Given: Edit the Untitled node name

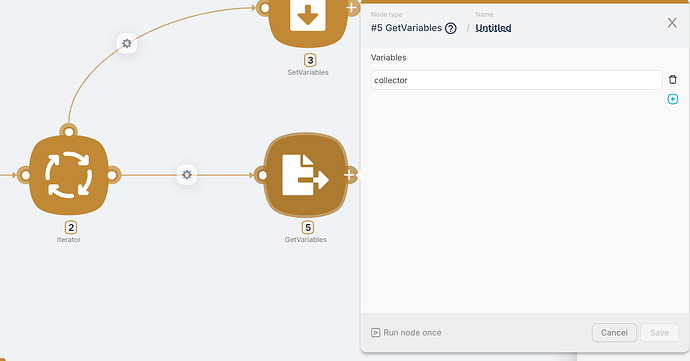Looking at the screenshot, I should (x=493, y=28).
